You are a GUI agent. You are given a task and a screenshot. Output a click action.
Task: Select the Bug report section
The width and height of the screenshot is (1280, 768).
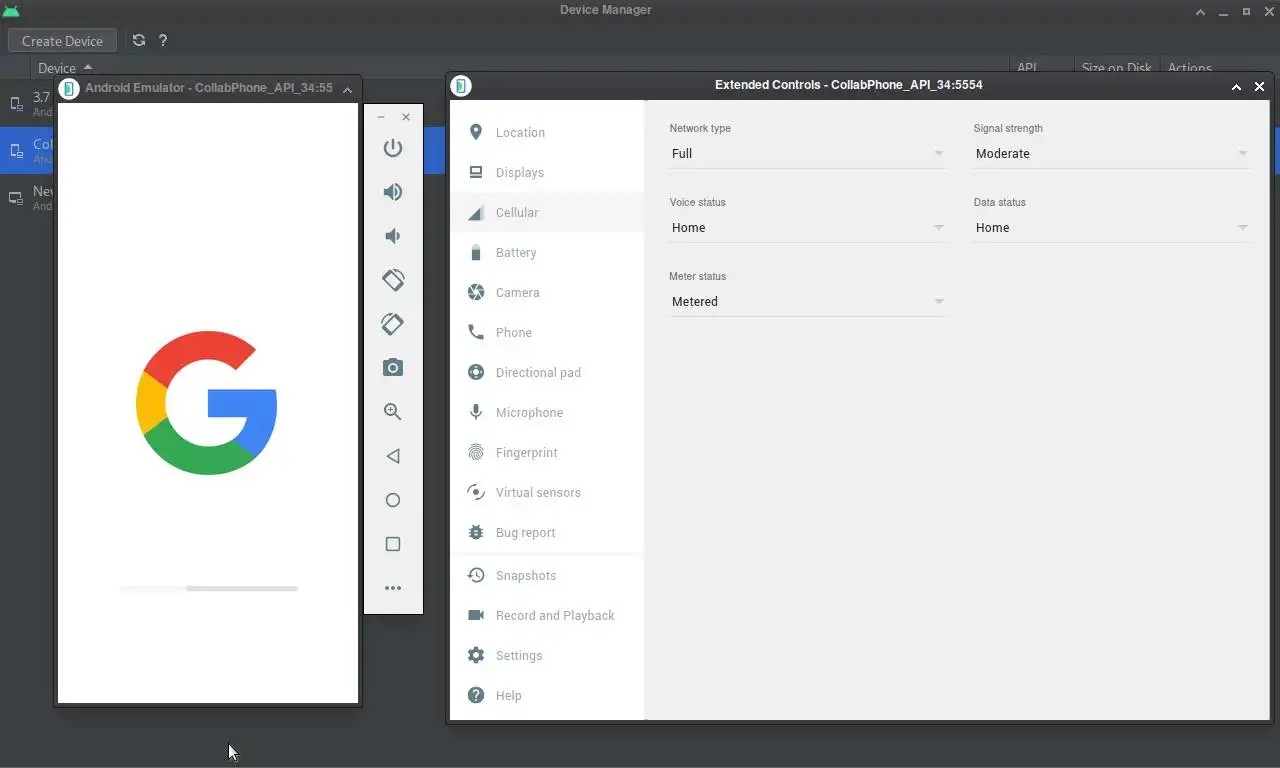(547, 532)
